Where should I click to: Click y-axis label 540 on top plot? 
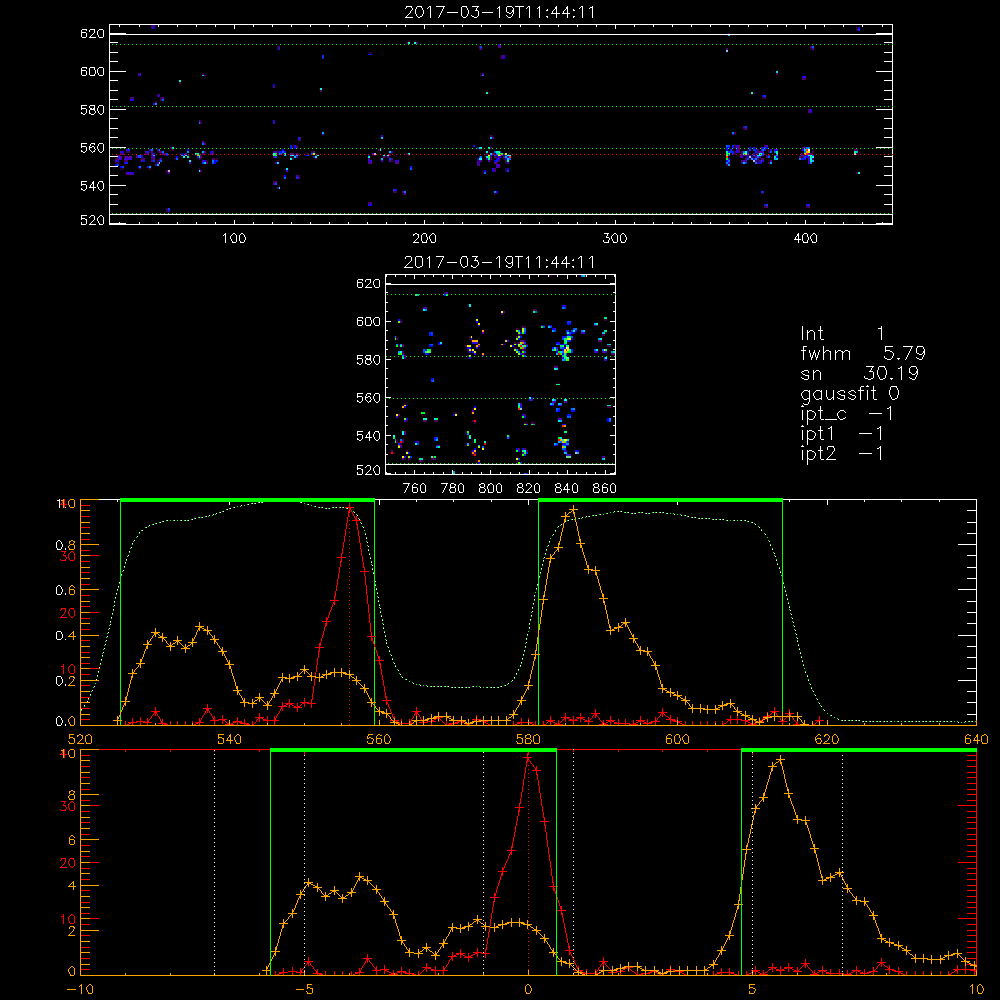[x=92, y=186]
